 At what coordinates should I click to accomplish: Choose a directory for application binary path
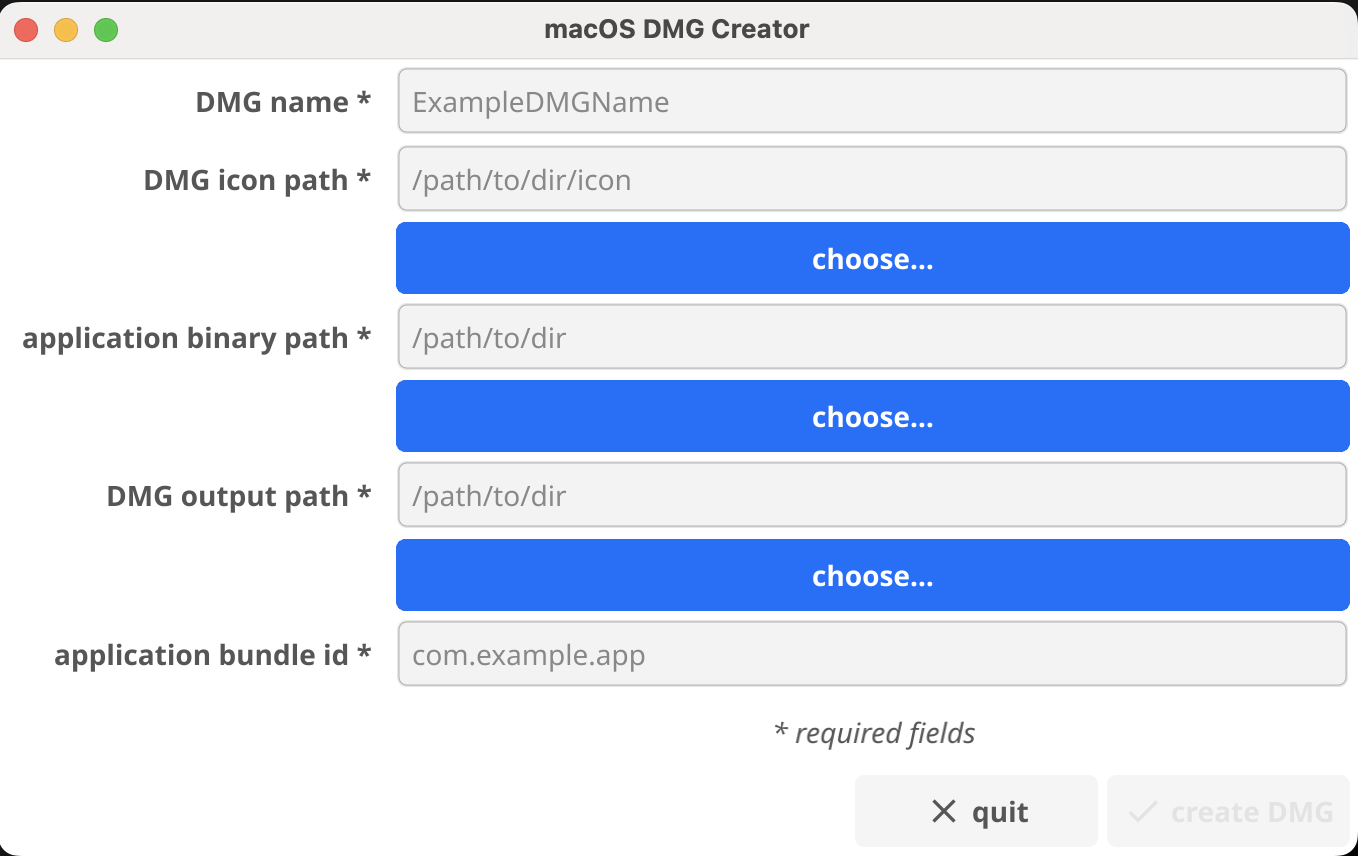872,416
